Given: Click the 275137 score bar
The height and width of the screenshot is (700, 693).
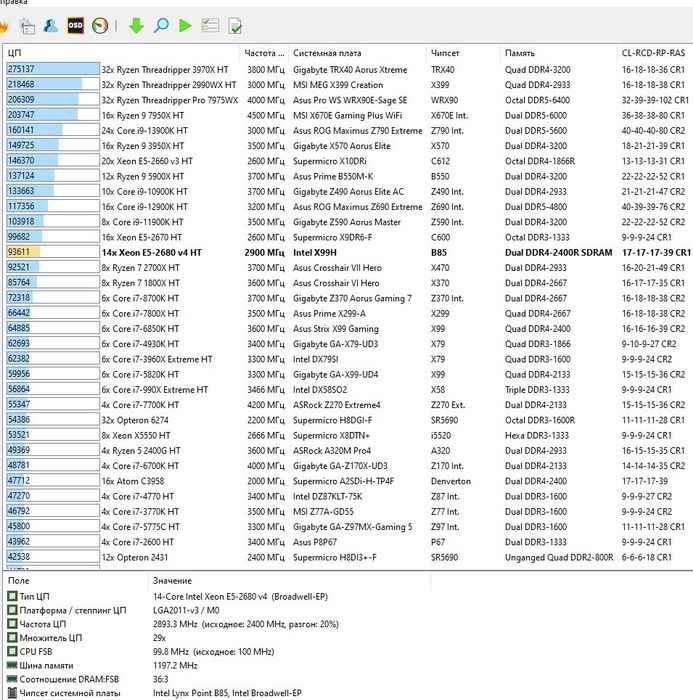Looking at the screenshot, I should 53,69.
